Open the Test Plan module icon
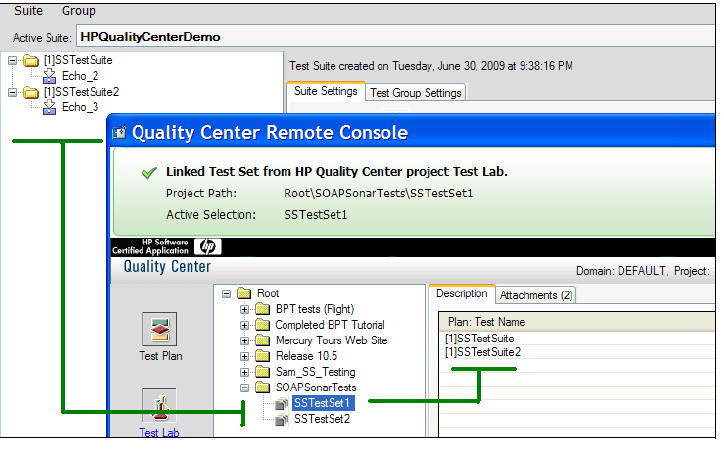The height and width of the screenshot is (449, 724). pos(159,329)
